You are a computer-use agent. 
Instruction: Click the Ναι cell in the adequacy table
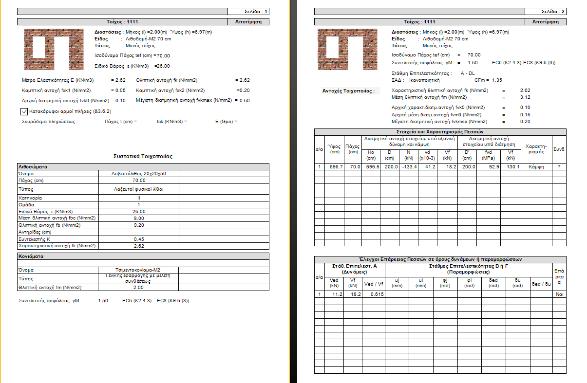pos(559,294)
